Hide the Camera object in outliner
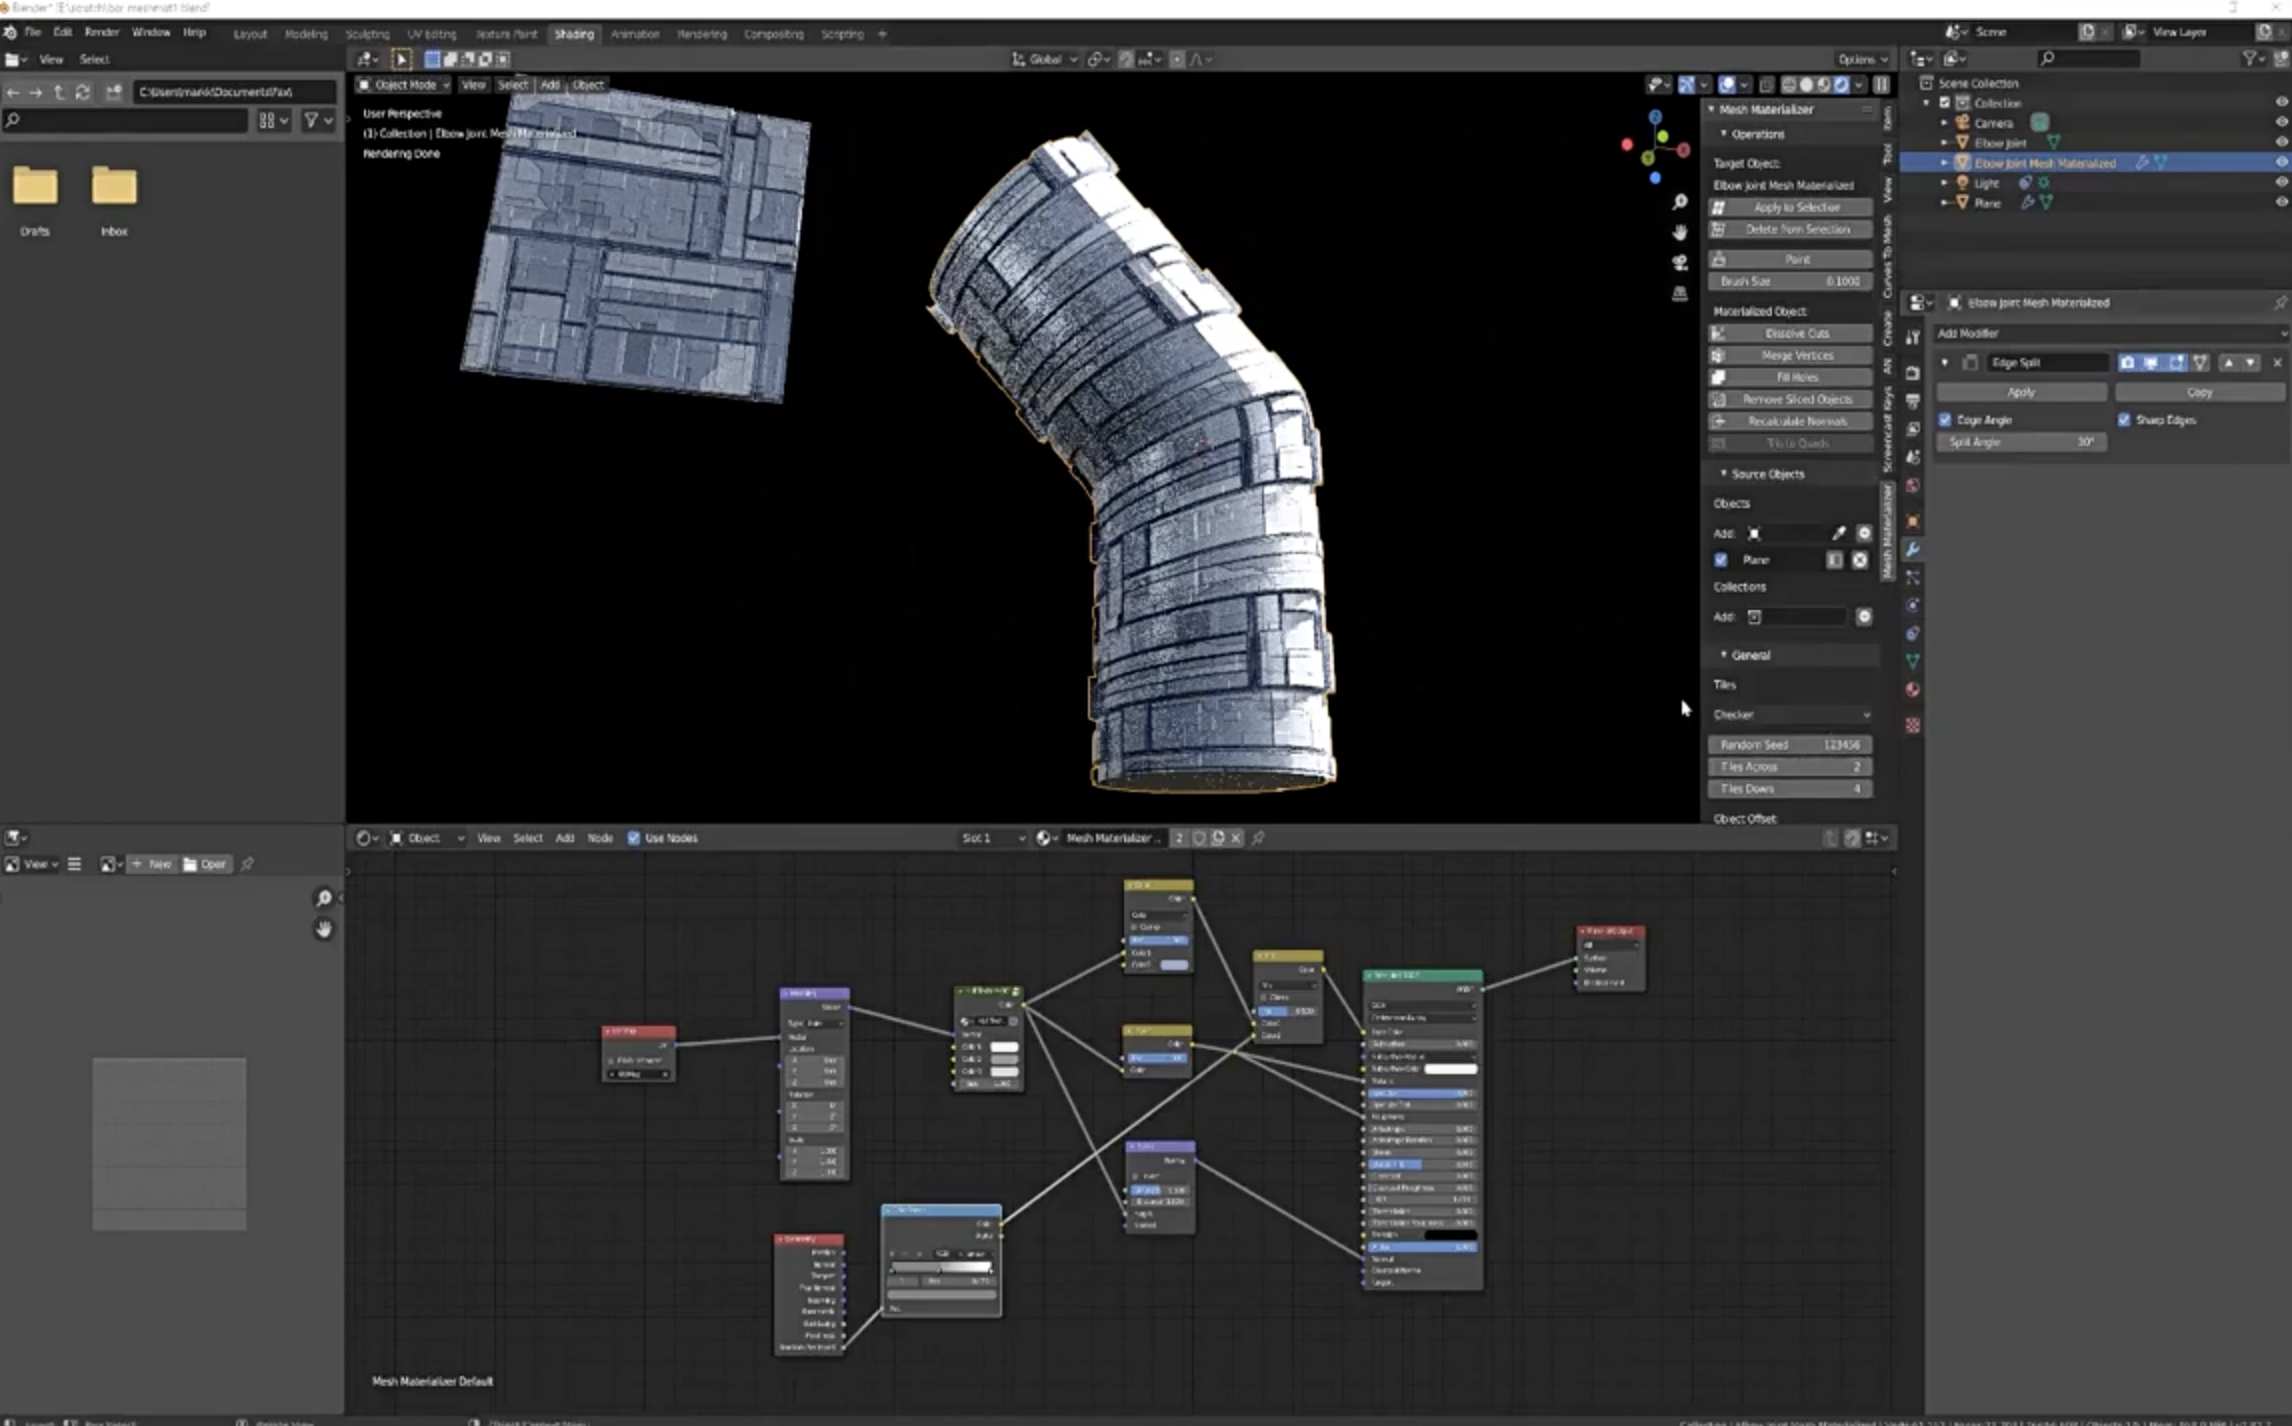 tap(2281, 123)
